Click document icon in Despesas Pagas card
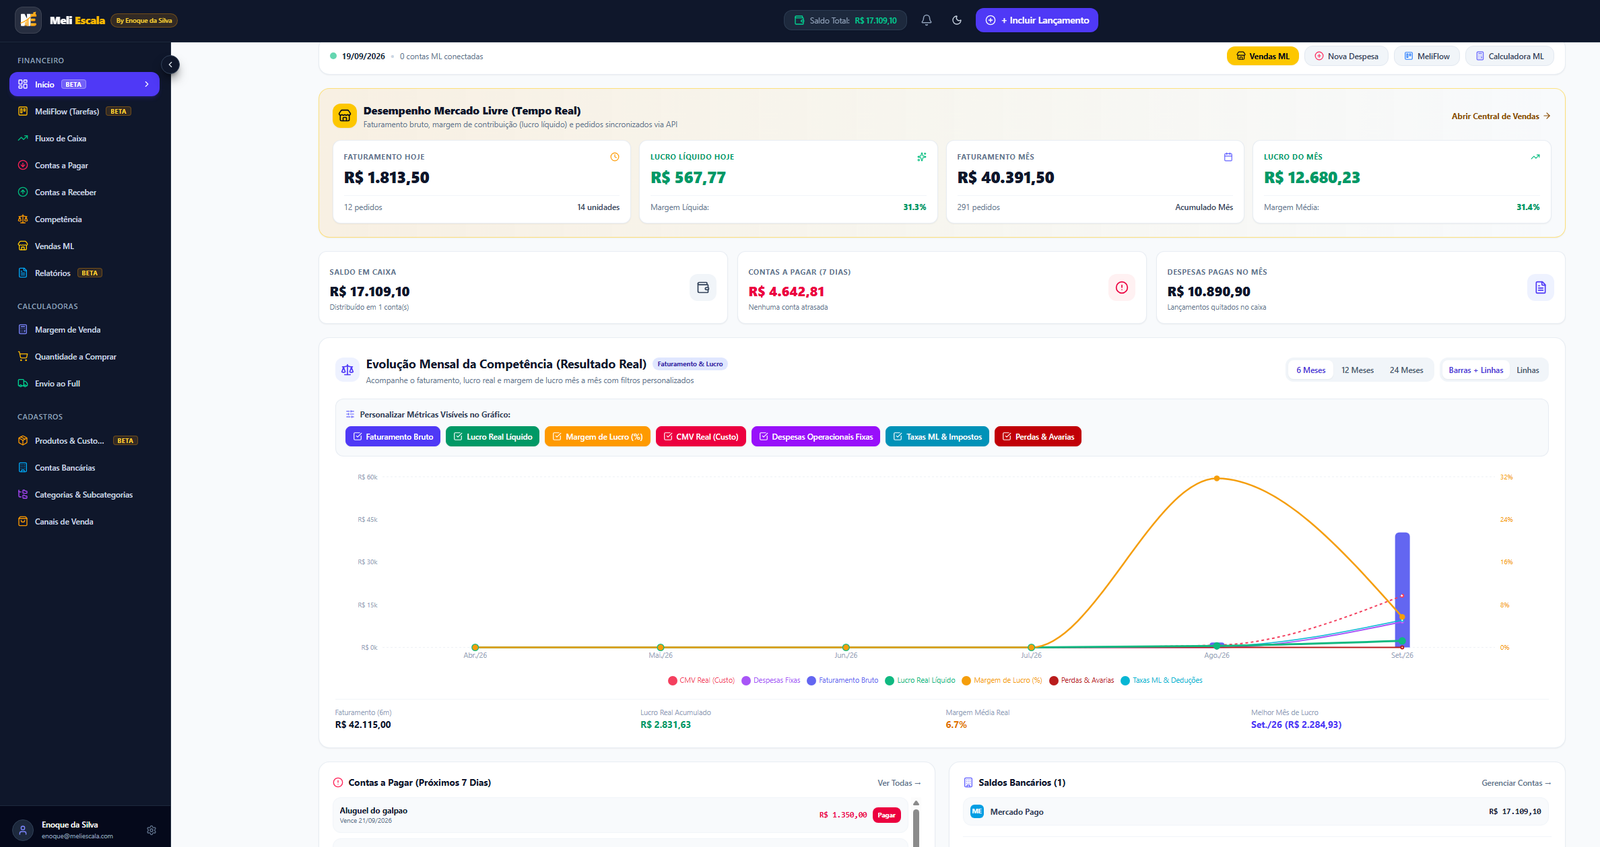Viewport: 1600px width, 847px height. 1541,288
